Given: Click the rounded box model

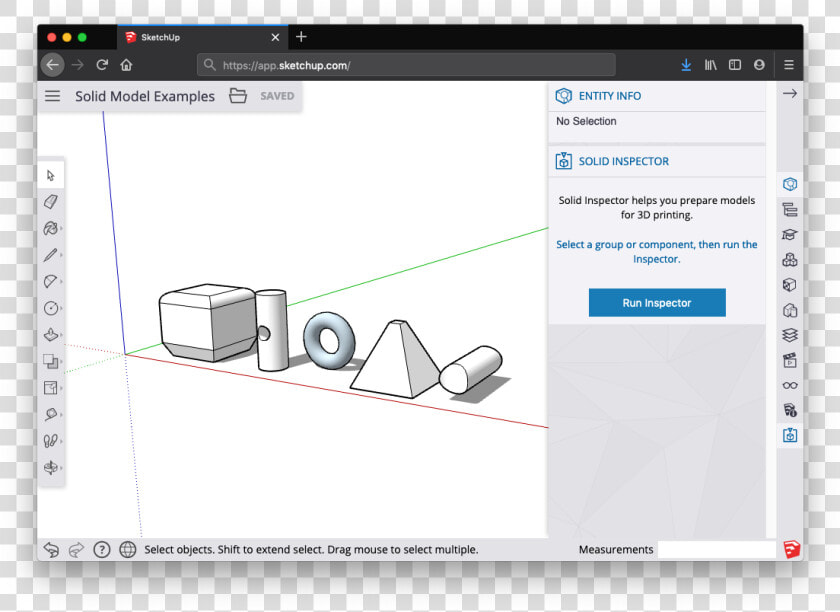Looking at the screenshot, I should click(206, 323).
